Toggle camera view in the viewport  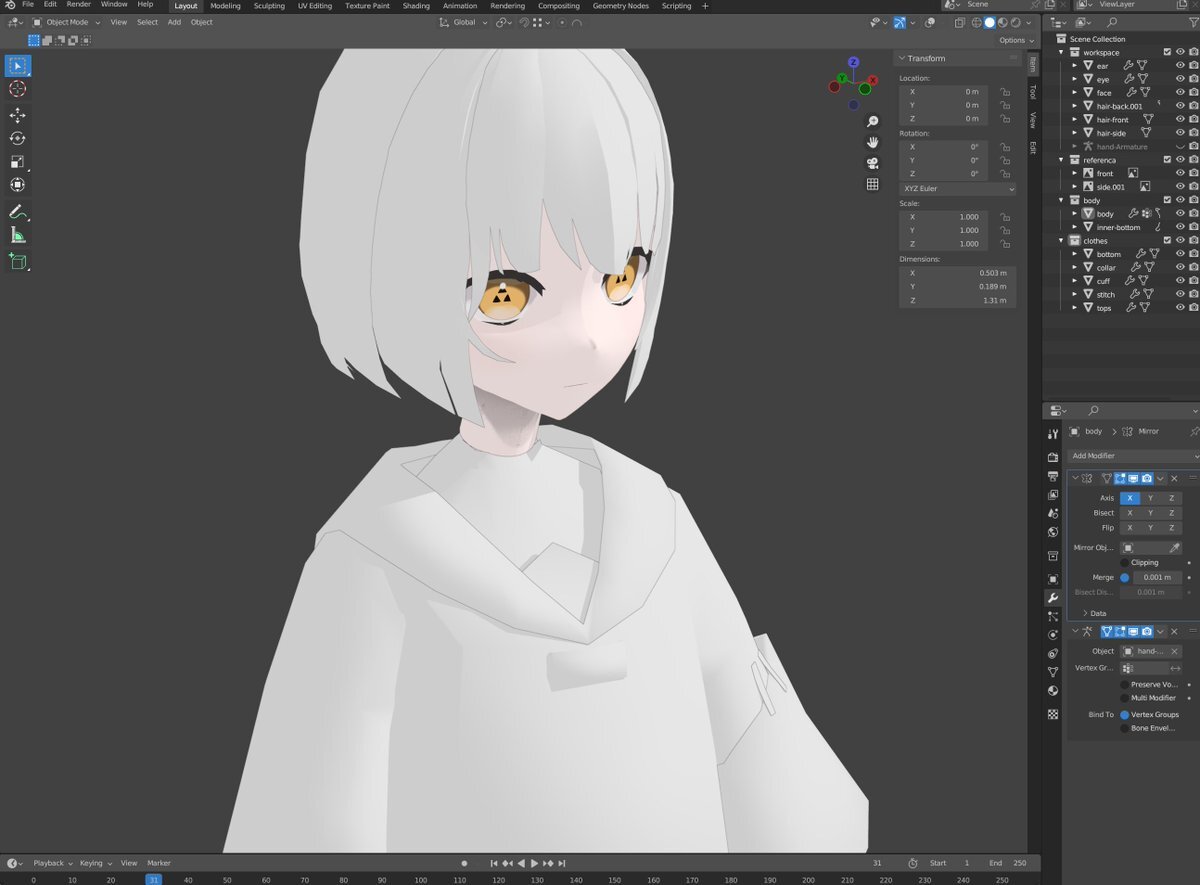pyautogui.click(x=872, y=163)
